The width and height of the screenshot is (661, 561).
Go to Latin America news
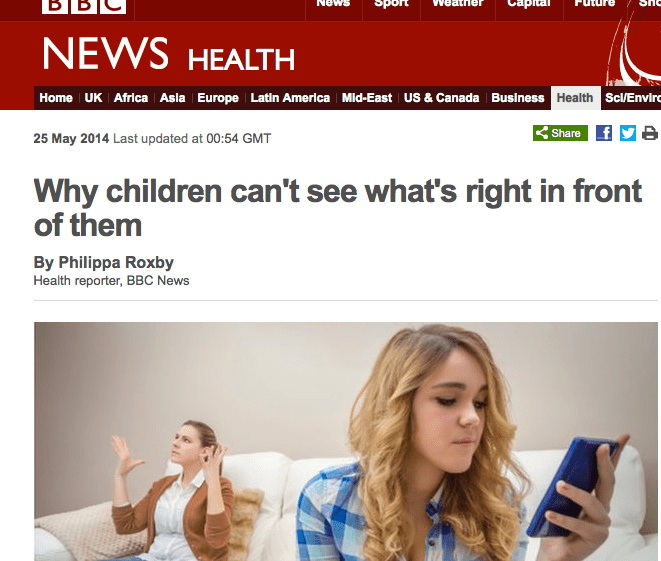click(x=290, y=98)
